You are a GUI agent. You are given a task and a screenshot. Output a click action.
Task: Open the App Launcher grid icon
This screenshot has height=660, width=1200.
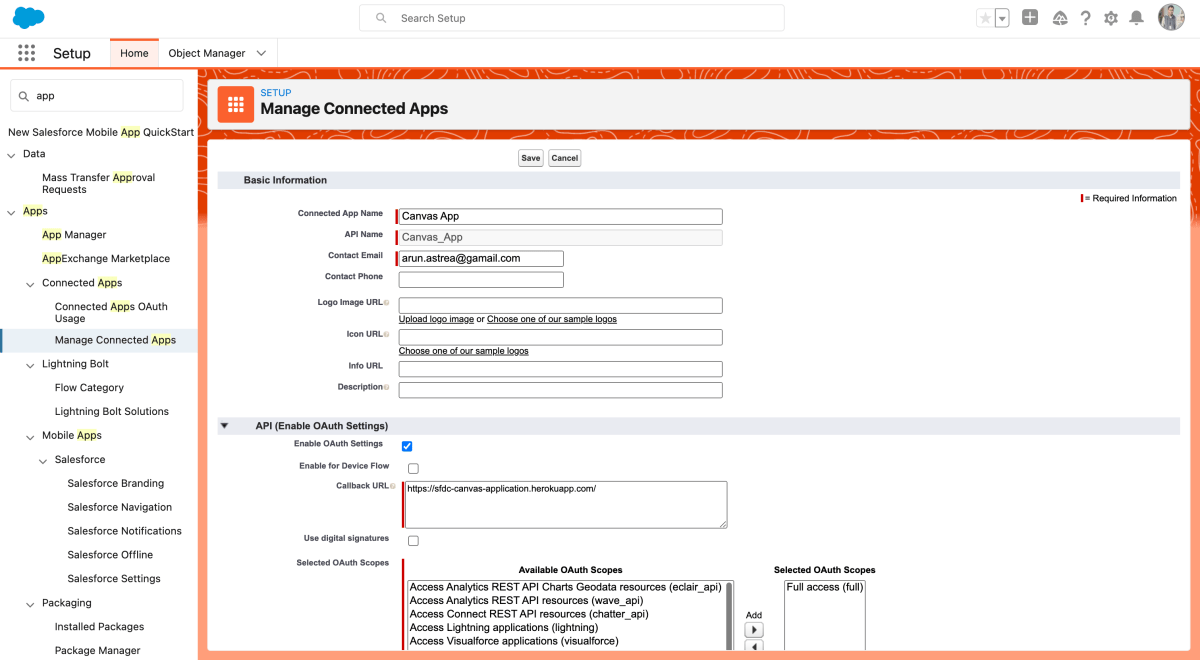[x=27, y=53]
